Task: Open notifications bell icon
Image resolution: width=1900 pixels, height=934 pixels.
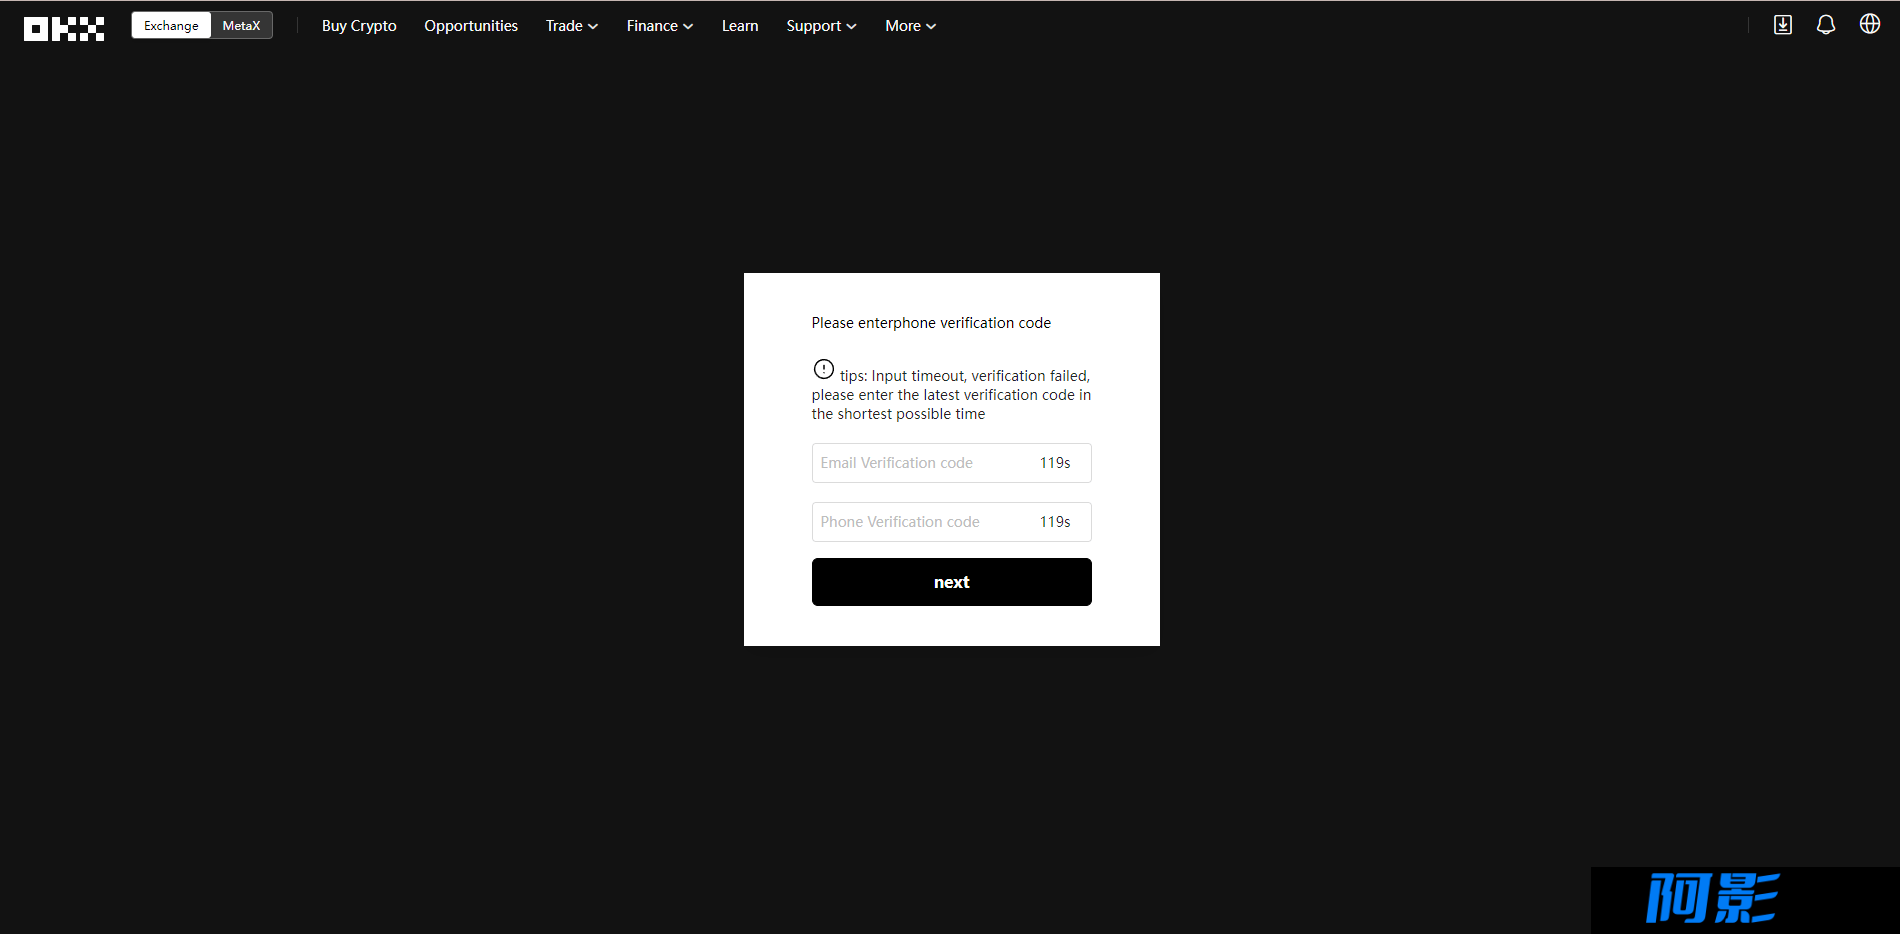Action: tap(1826, 25)
